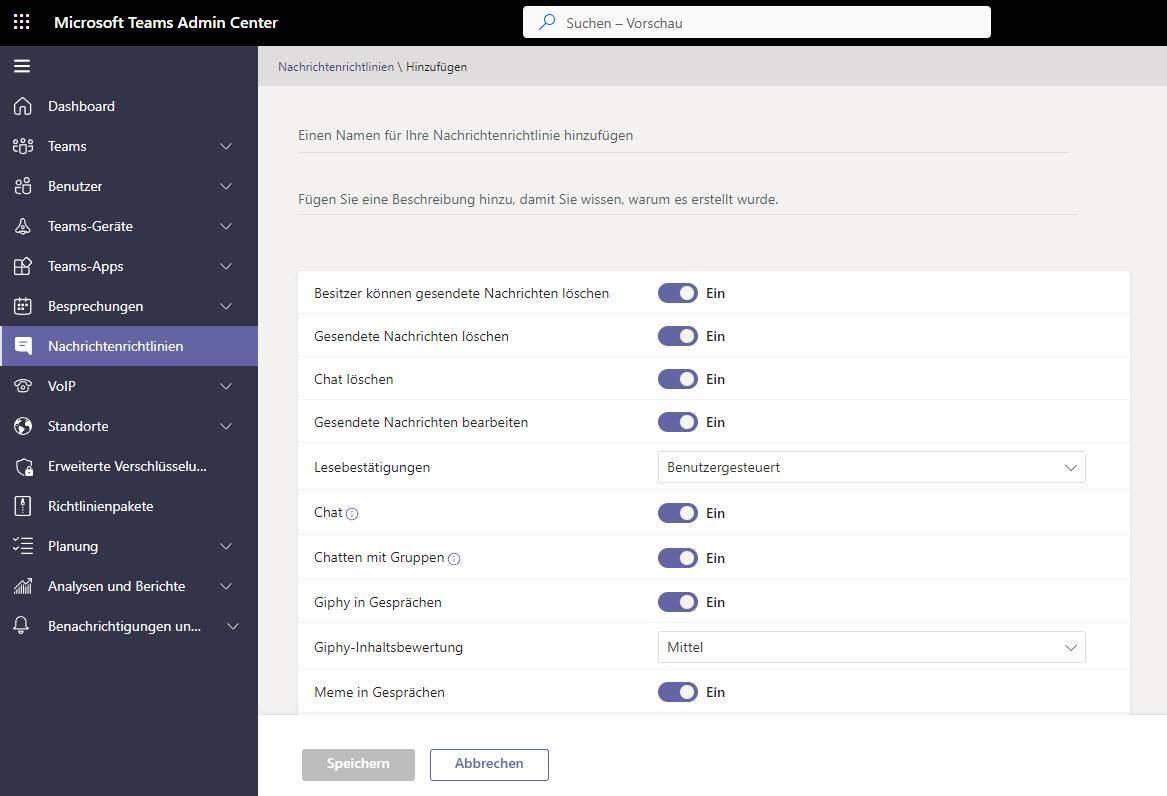The height and width of the screenshot is (796, 1167).
Task: Click the policy name input field
Action: click(682, 135)
